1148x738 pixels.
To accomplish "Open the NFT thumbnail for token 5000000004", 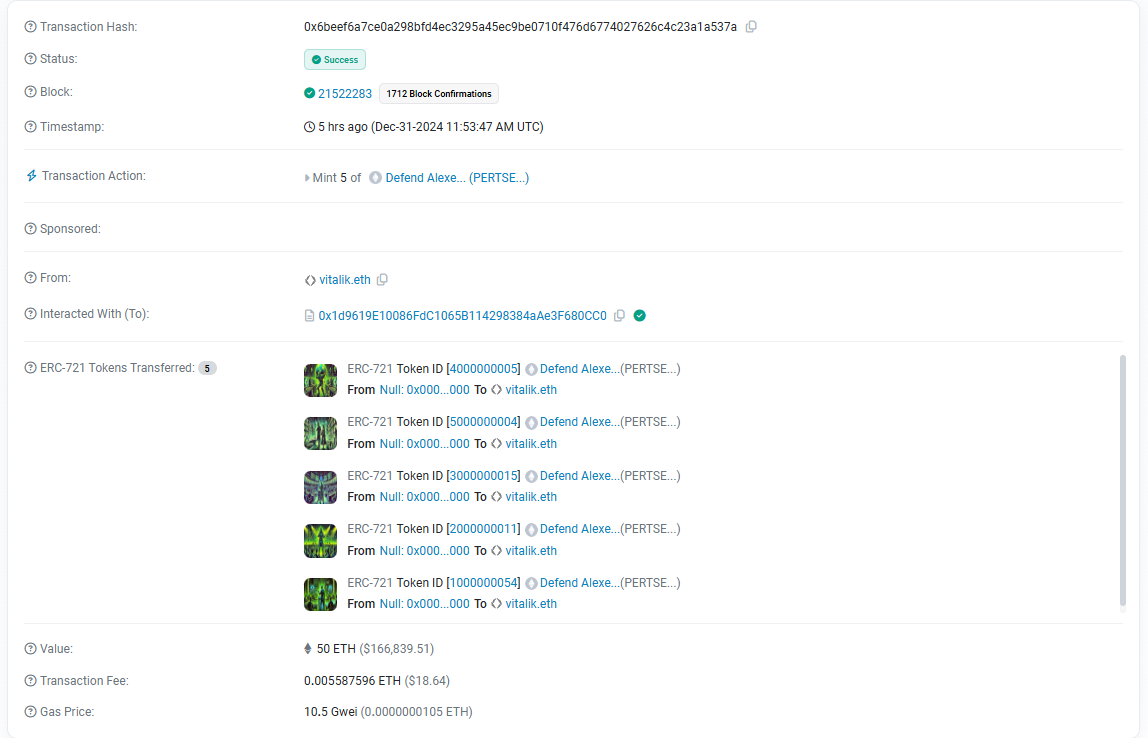I will tap(321, 433).
